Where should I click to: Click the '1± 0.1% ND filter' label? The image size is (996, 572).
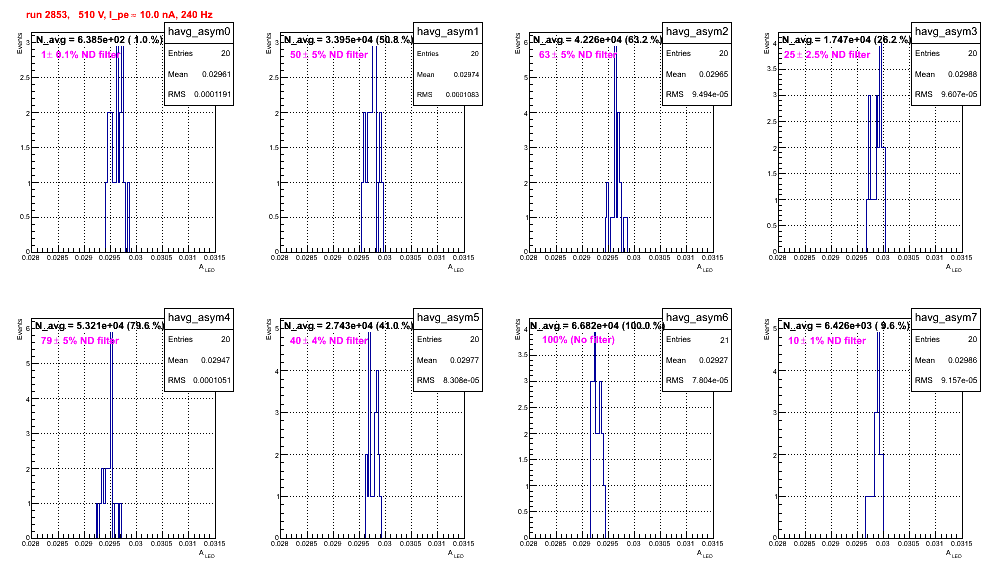pos(80,55)
